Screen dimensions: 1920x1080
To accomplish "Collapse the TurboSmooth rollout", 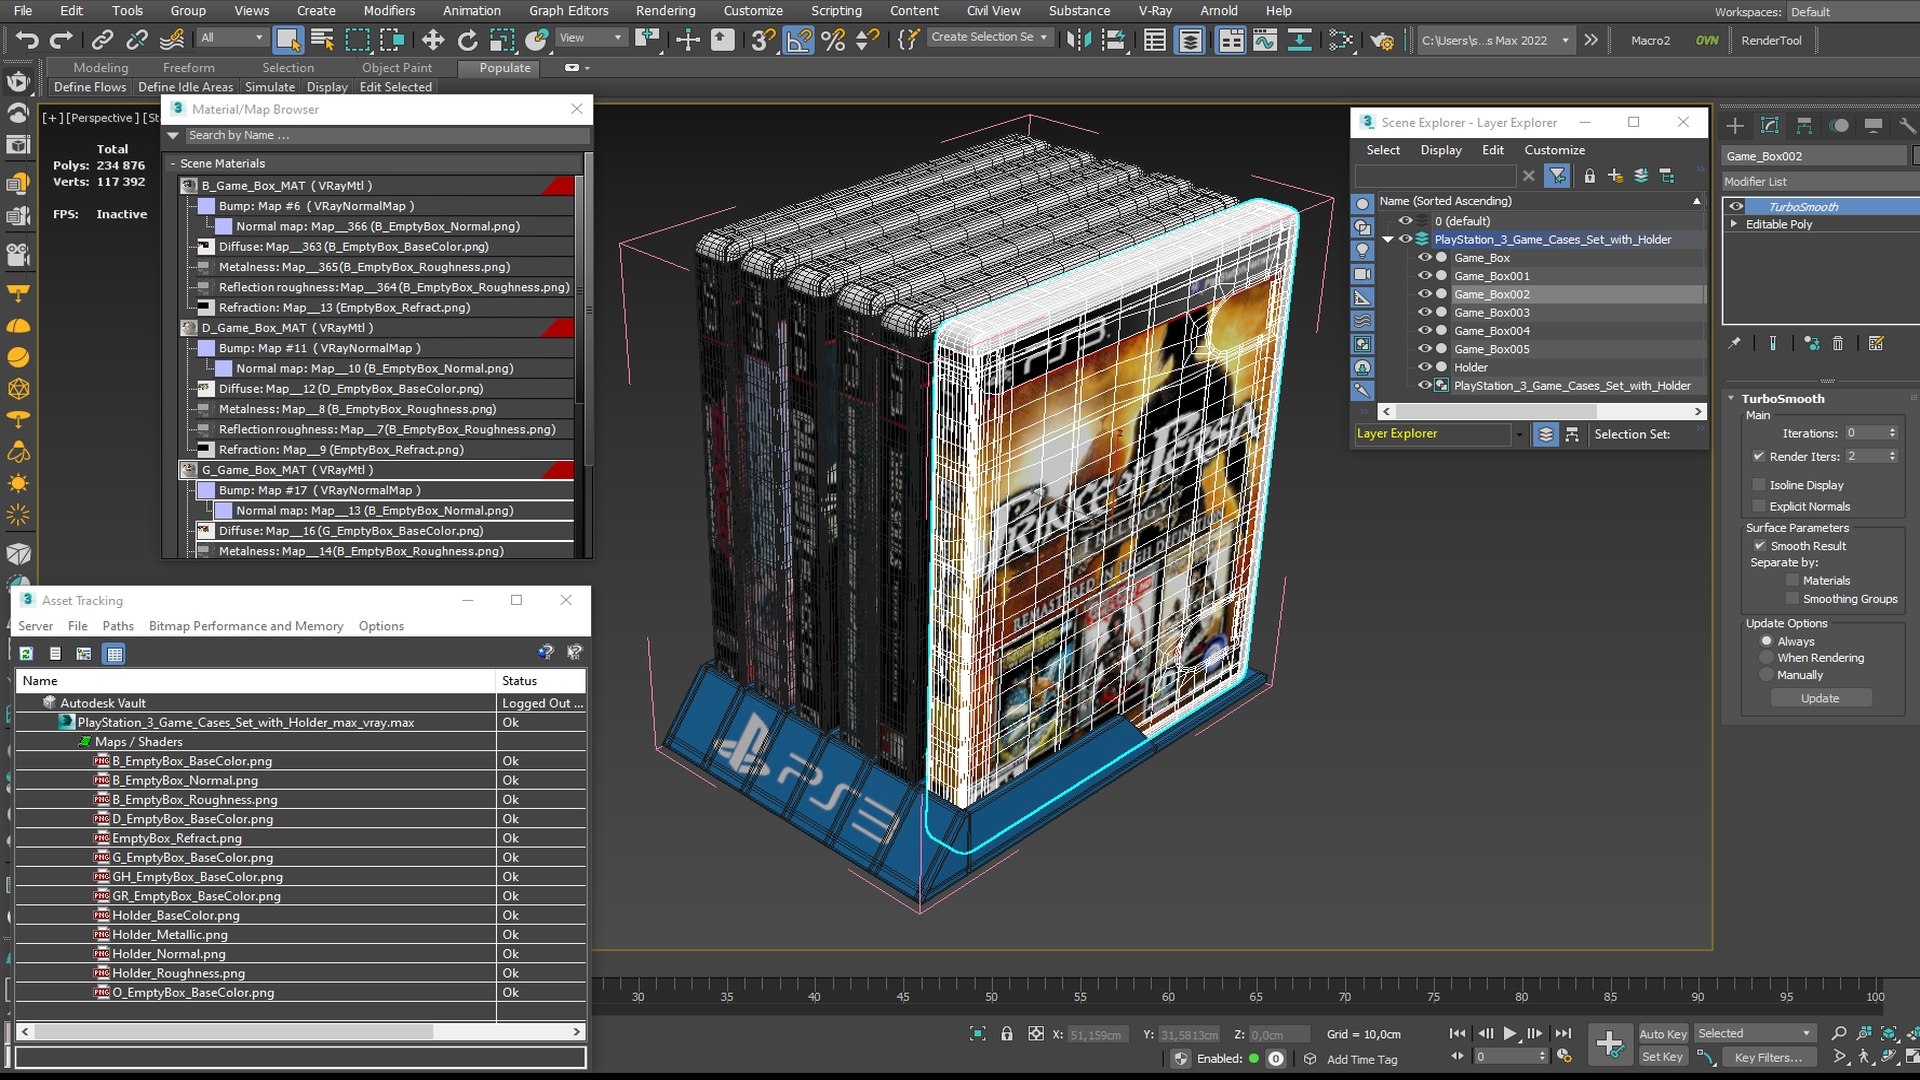I will click(x=1731, y=398).
